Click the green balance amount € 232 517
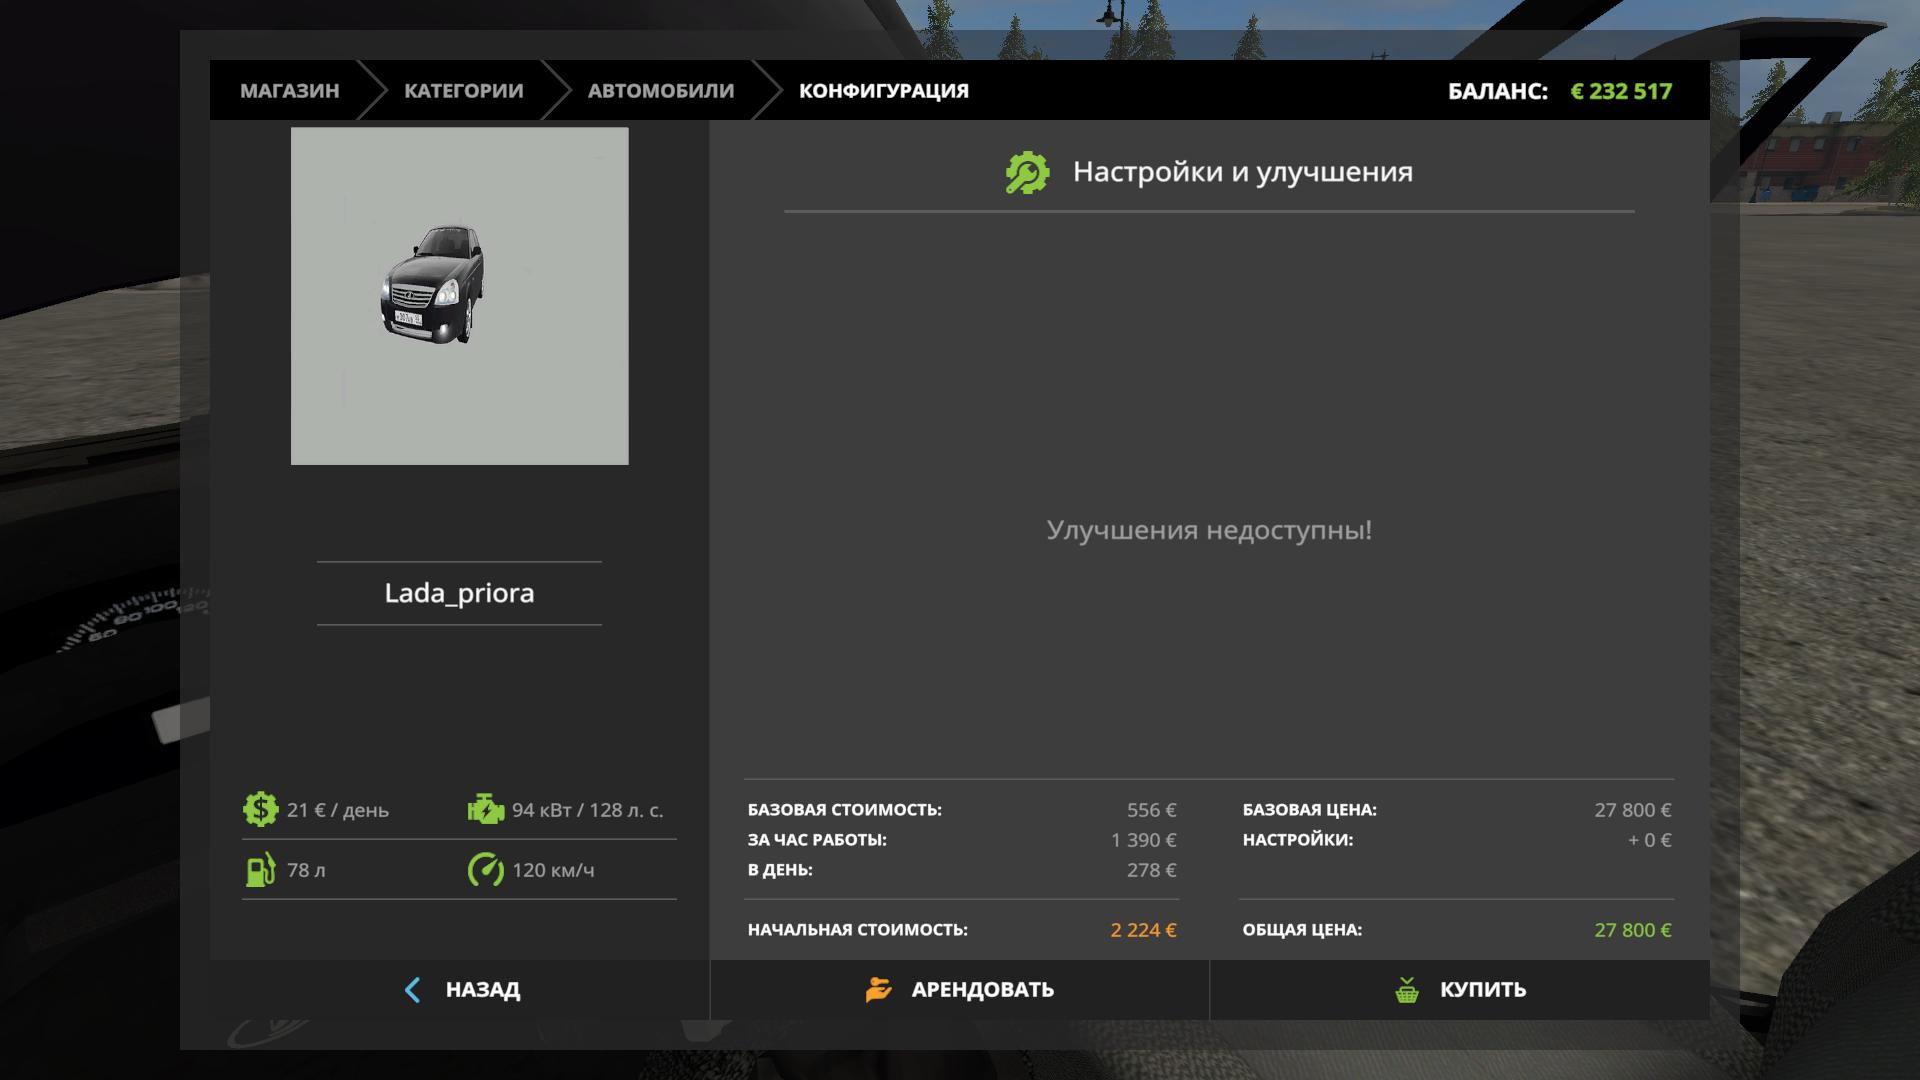The height and width of the screenshot is (1080, 1920). point(1620,91)
